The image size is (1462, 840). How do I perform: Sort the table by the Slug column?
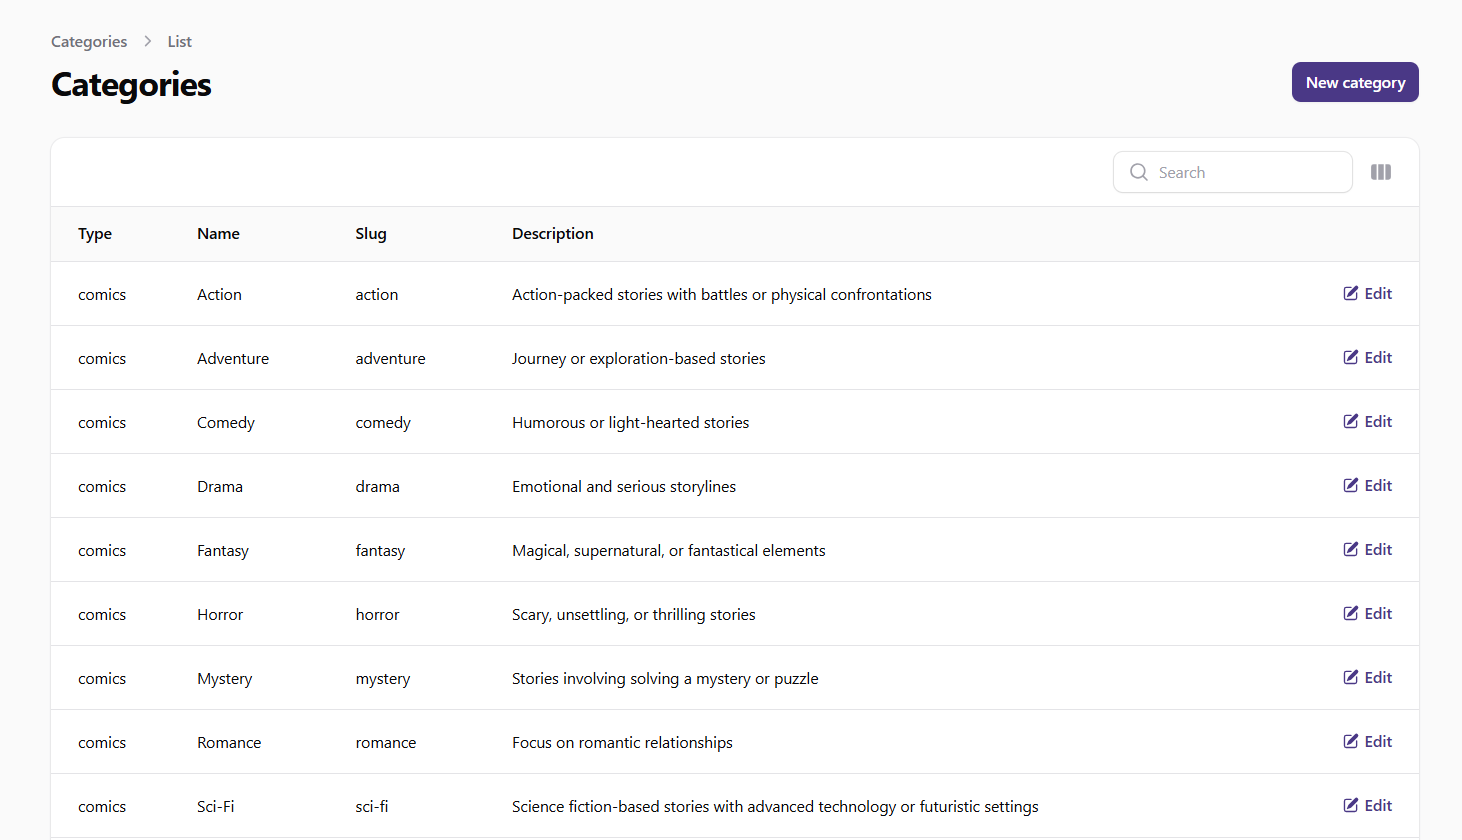(371, 233)
